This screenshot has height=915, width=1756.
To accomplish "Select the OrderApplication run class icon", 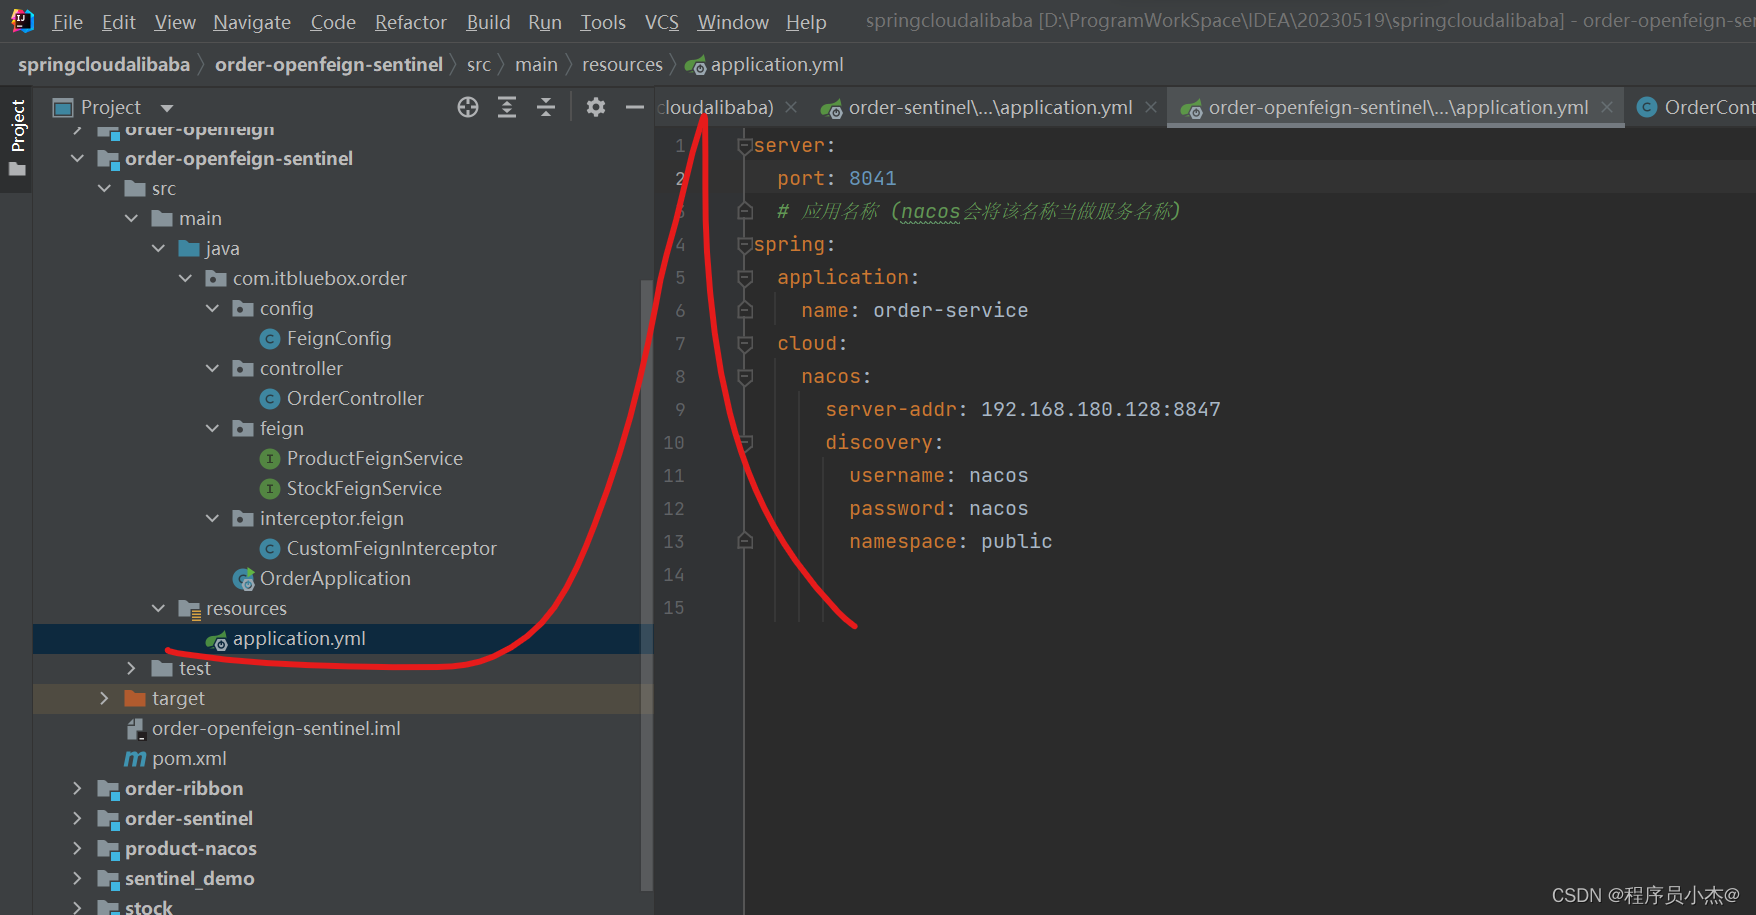I will coord(243,579).
